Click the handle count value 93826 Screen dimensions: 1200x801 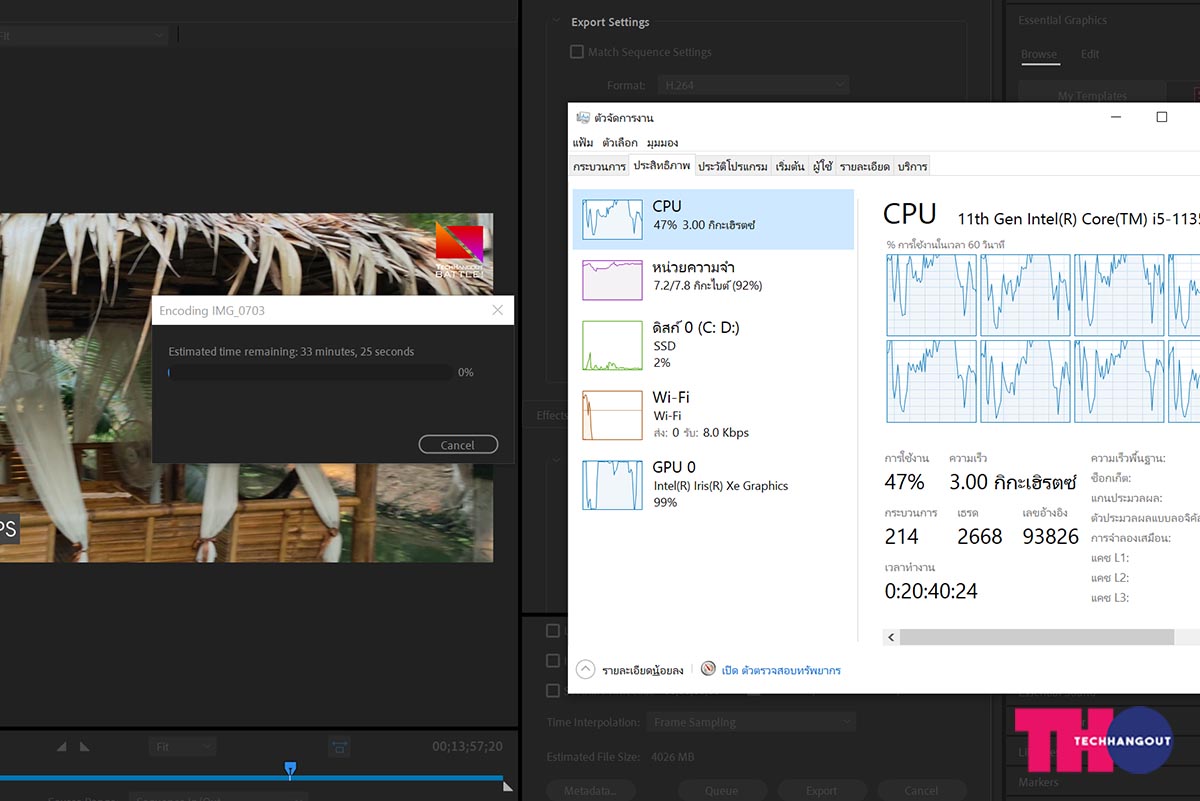tap(1051, 536)
